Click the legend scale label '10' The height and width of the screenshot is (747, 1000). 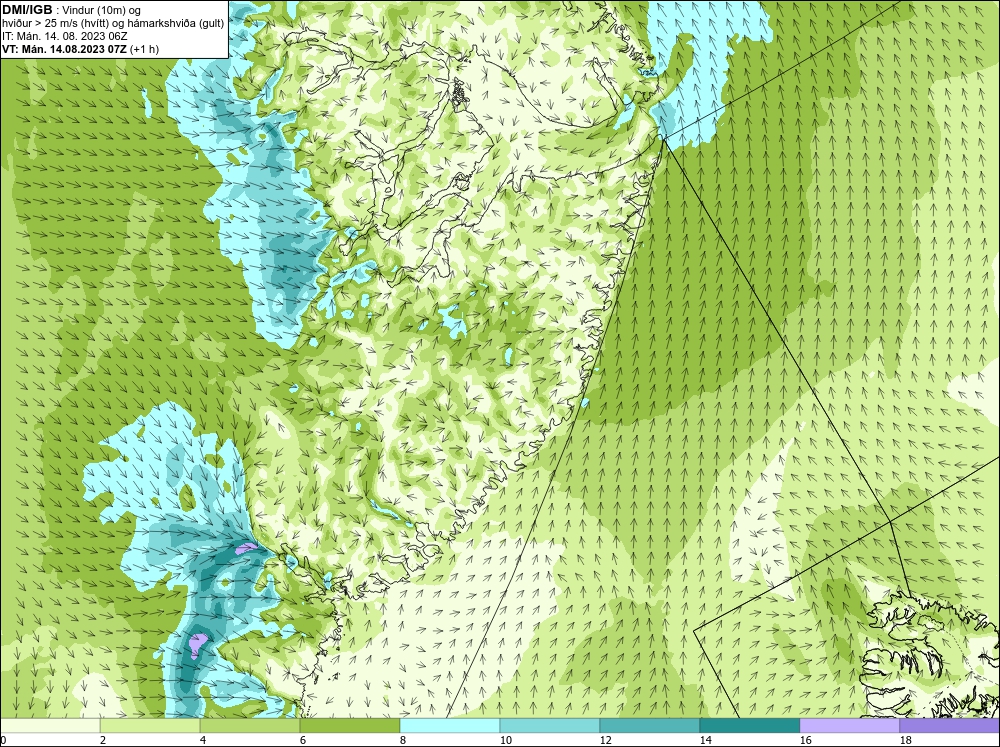tap(506, 740)
